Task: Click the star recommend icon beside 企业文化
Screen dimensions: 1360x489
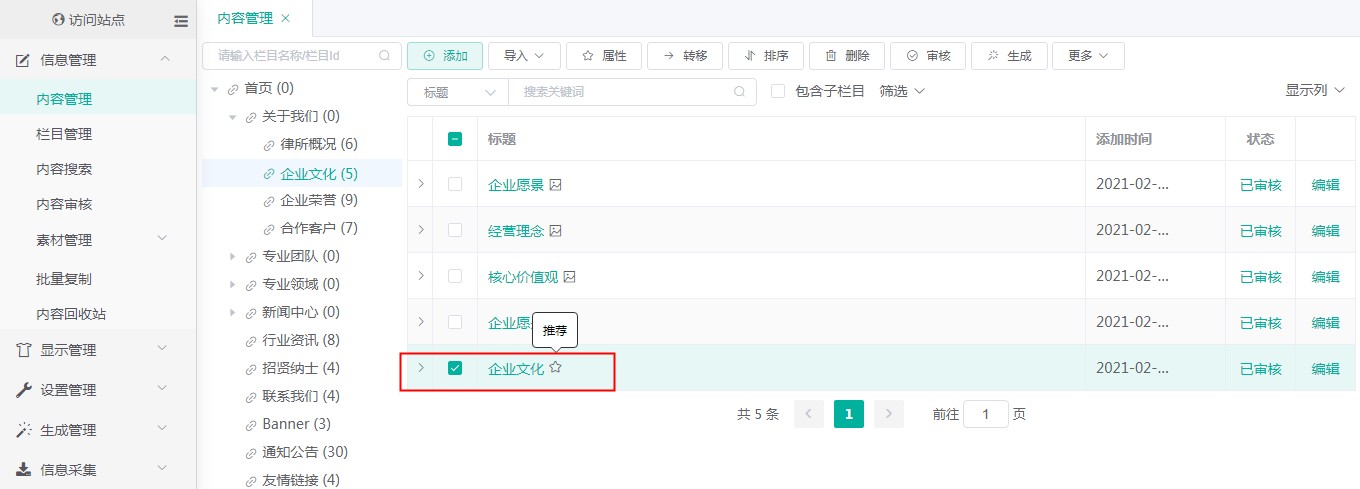Action: [556, 368]
